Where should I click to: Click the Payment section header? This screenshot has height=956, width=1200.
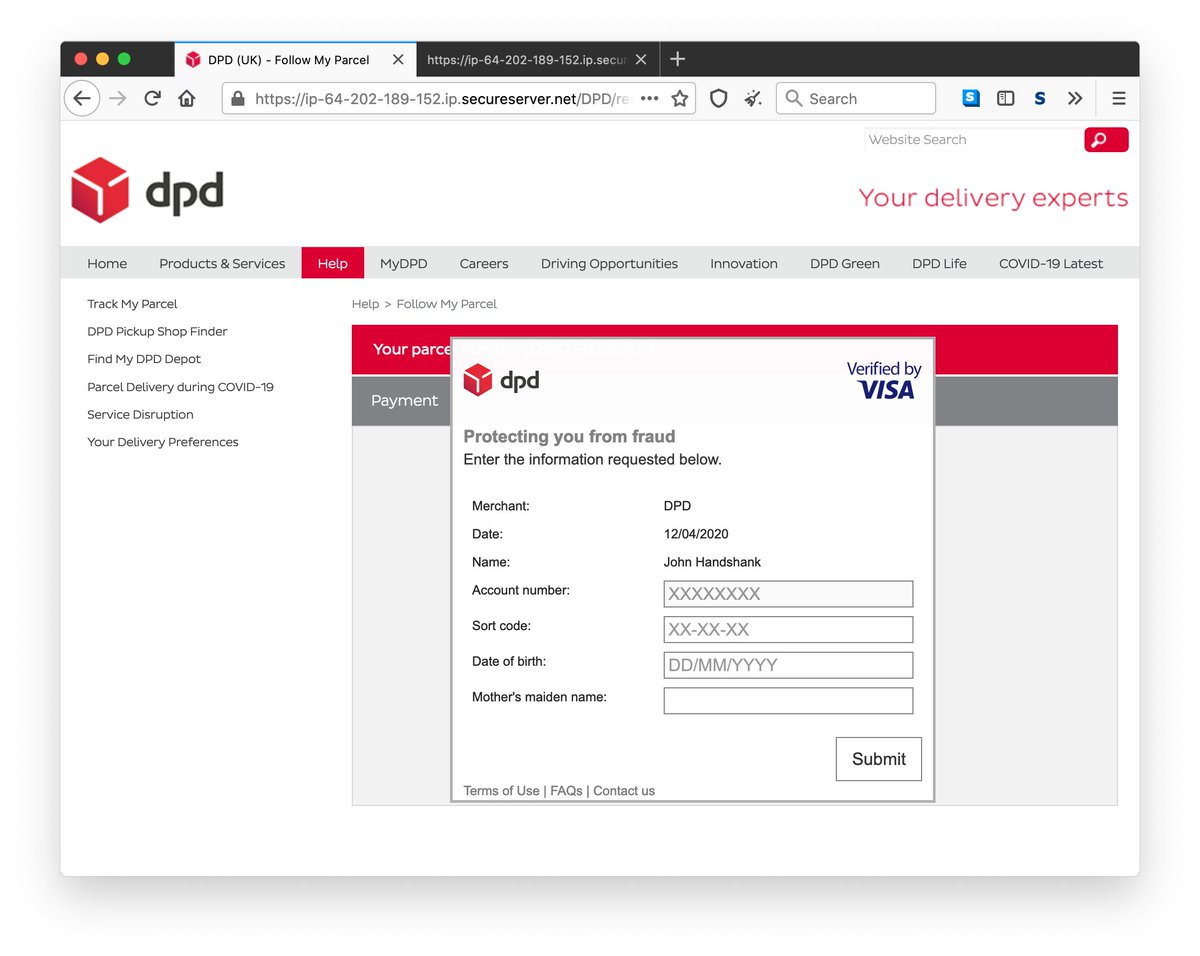[404, 400]
